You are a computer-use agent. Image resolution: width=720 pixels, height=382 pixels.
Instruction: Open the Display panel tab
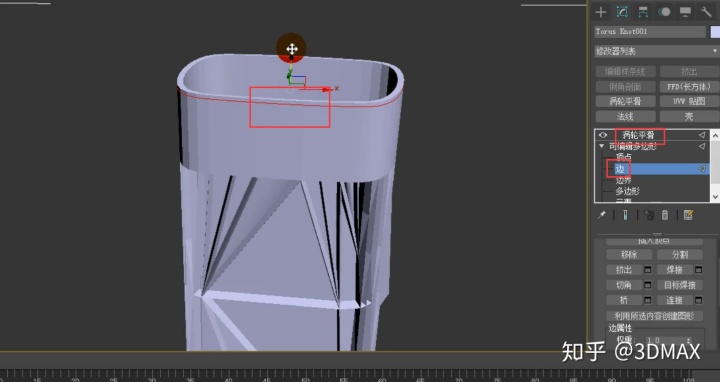[x=685, y=12]
